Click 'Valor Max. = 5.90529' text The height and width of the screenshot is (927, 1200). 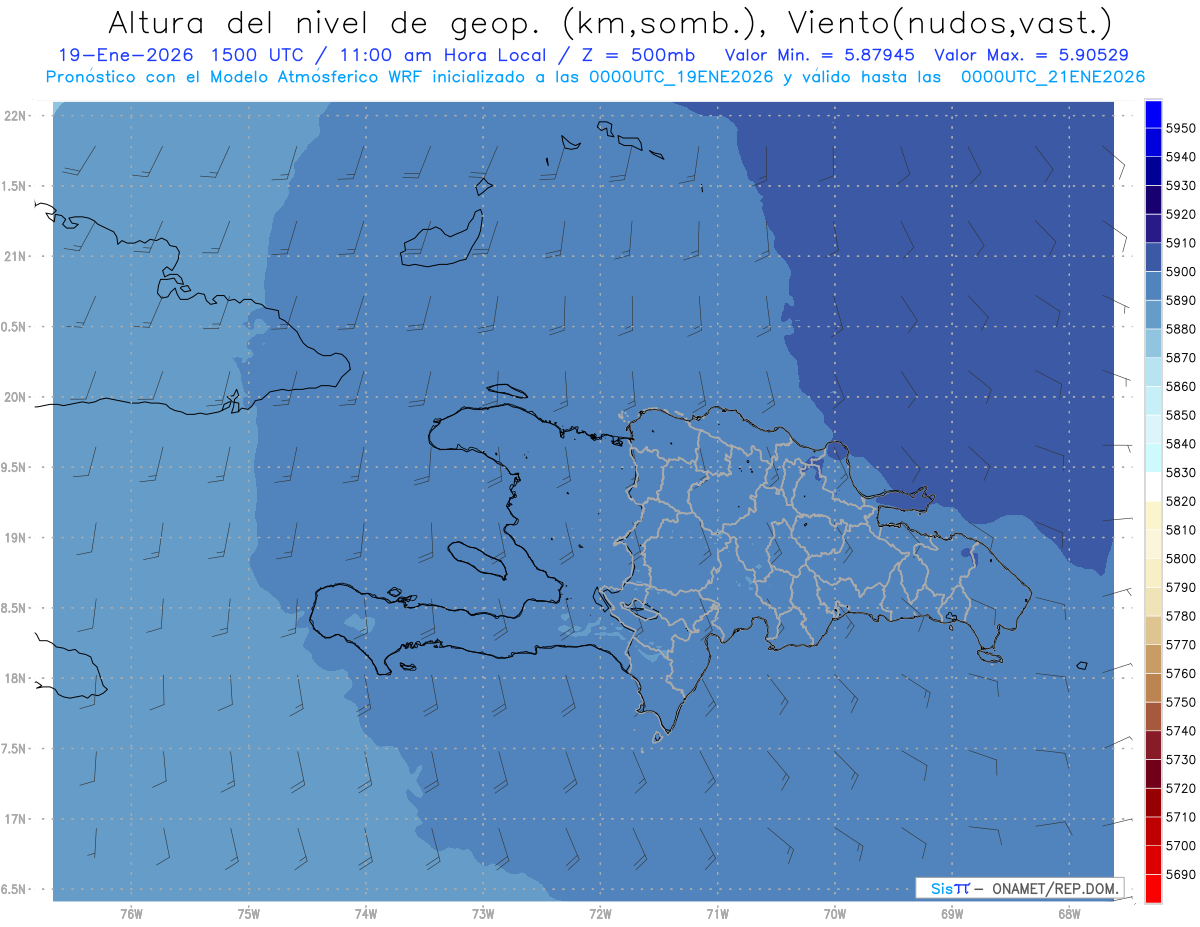(x=1032, y=54)
